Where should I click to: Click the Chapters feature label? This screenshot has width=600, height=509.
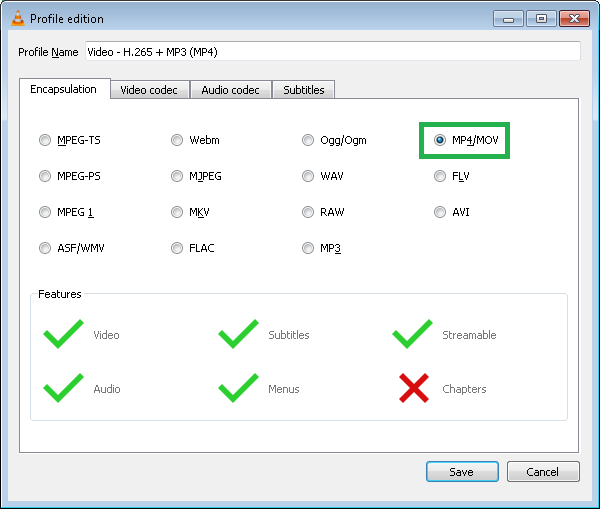[x=464, y=389]
